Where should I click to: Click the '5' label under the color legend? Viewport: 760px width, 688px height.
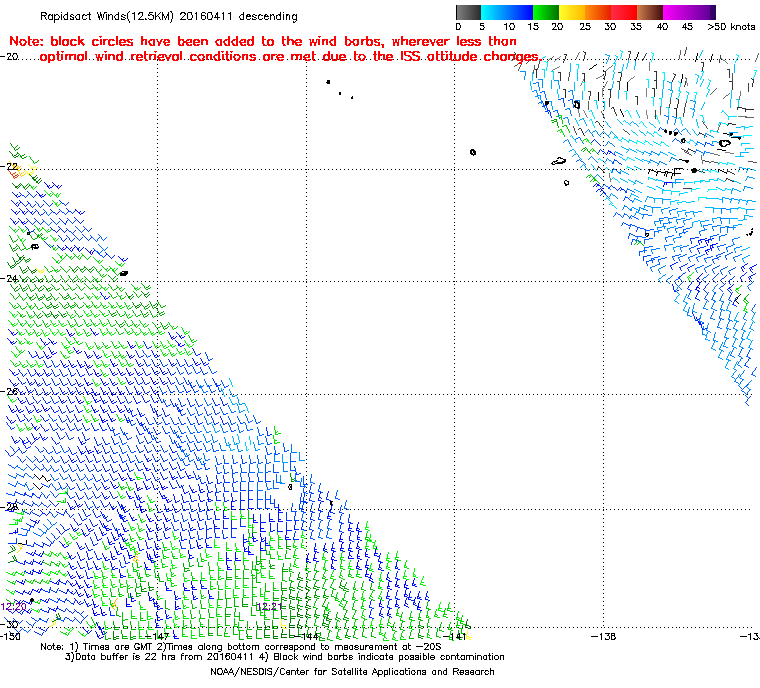(482, 27)
